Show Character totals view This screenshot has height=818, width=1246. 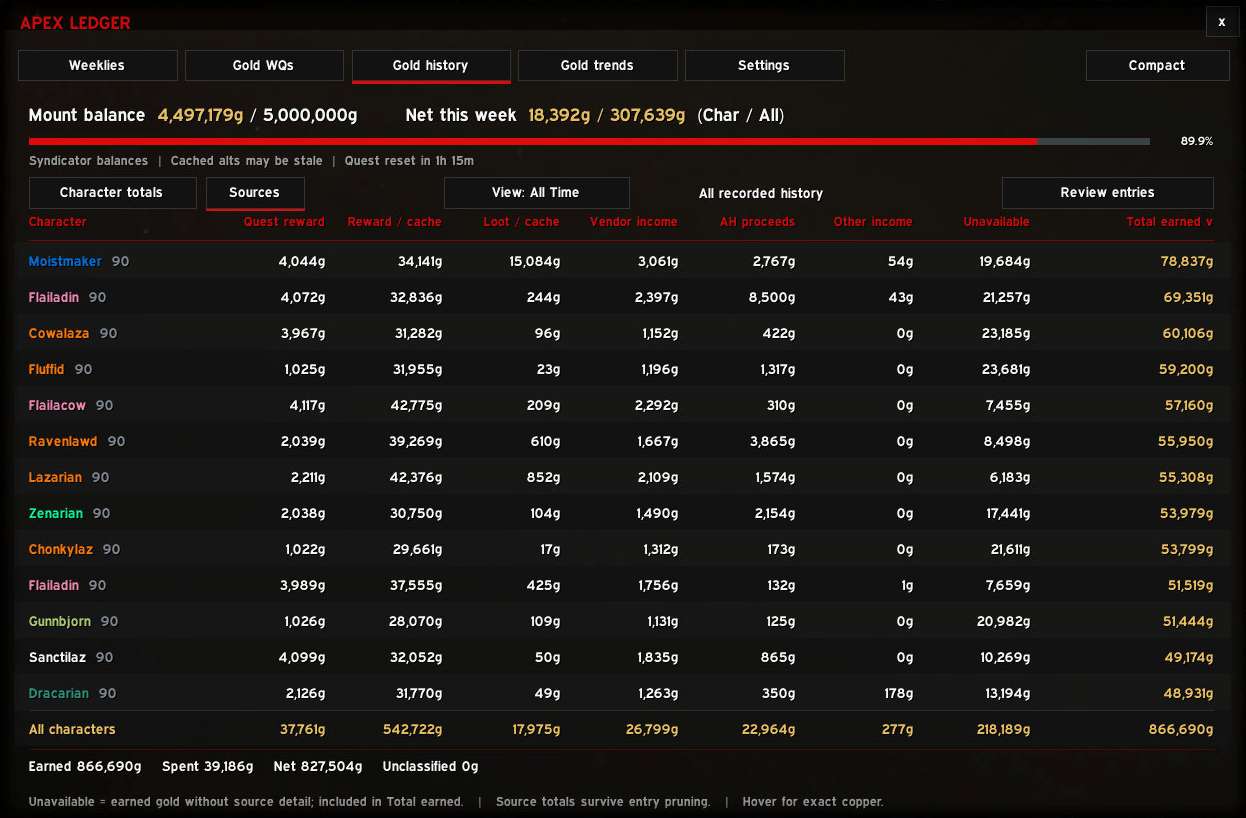pyautogui.click(x=112, y=193)
